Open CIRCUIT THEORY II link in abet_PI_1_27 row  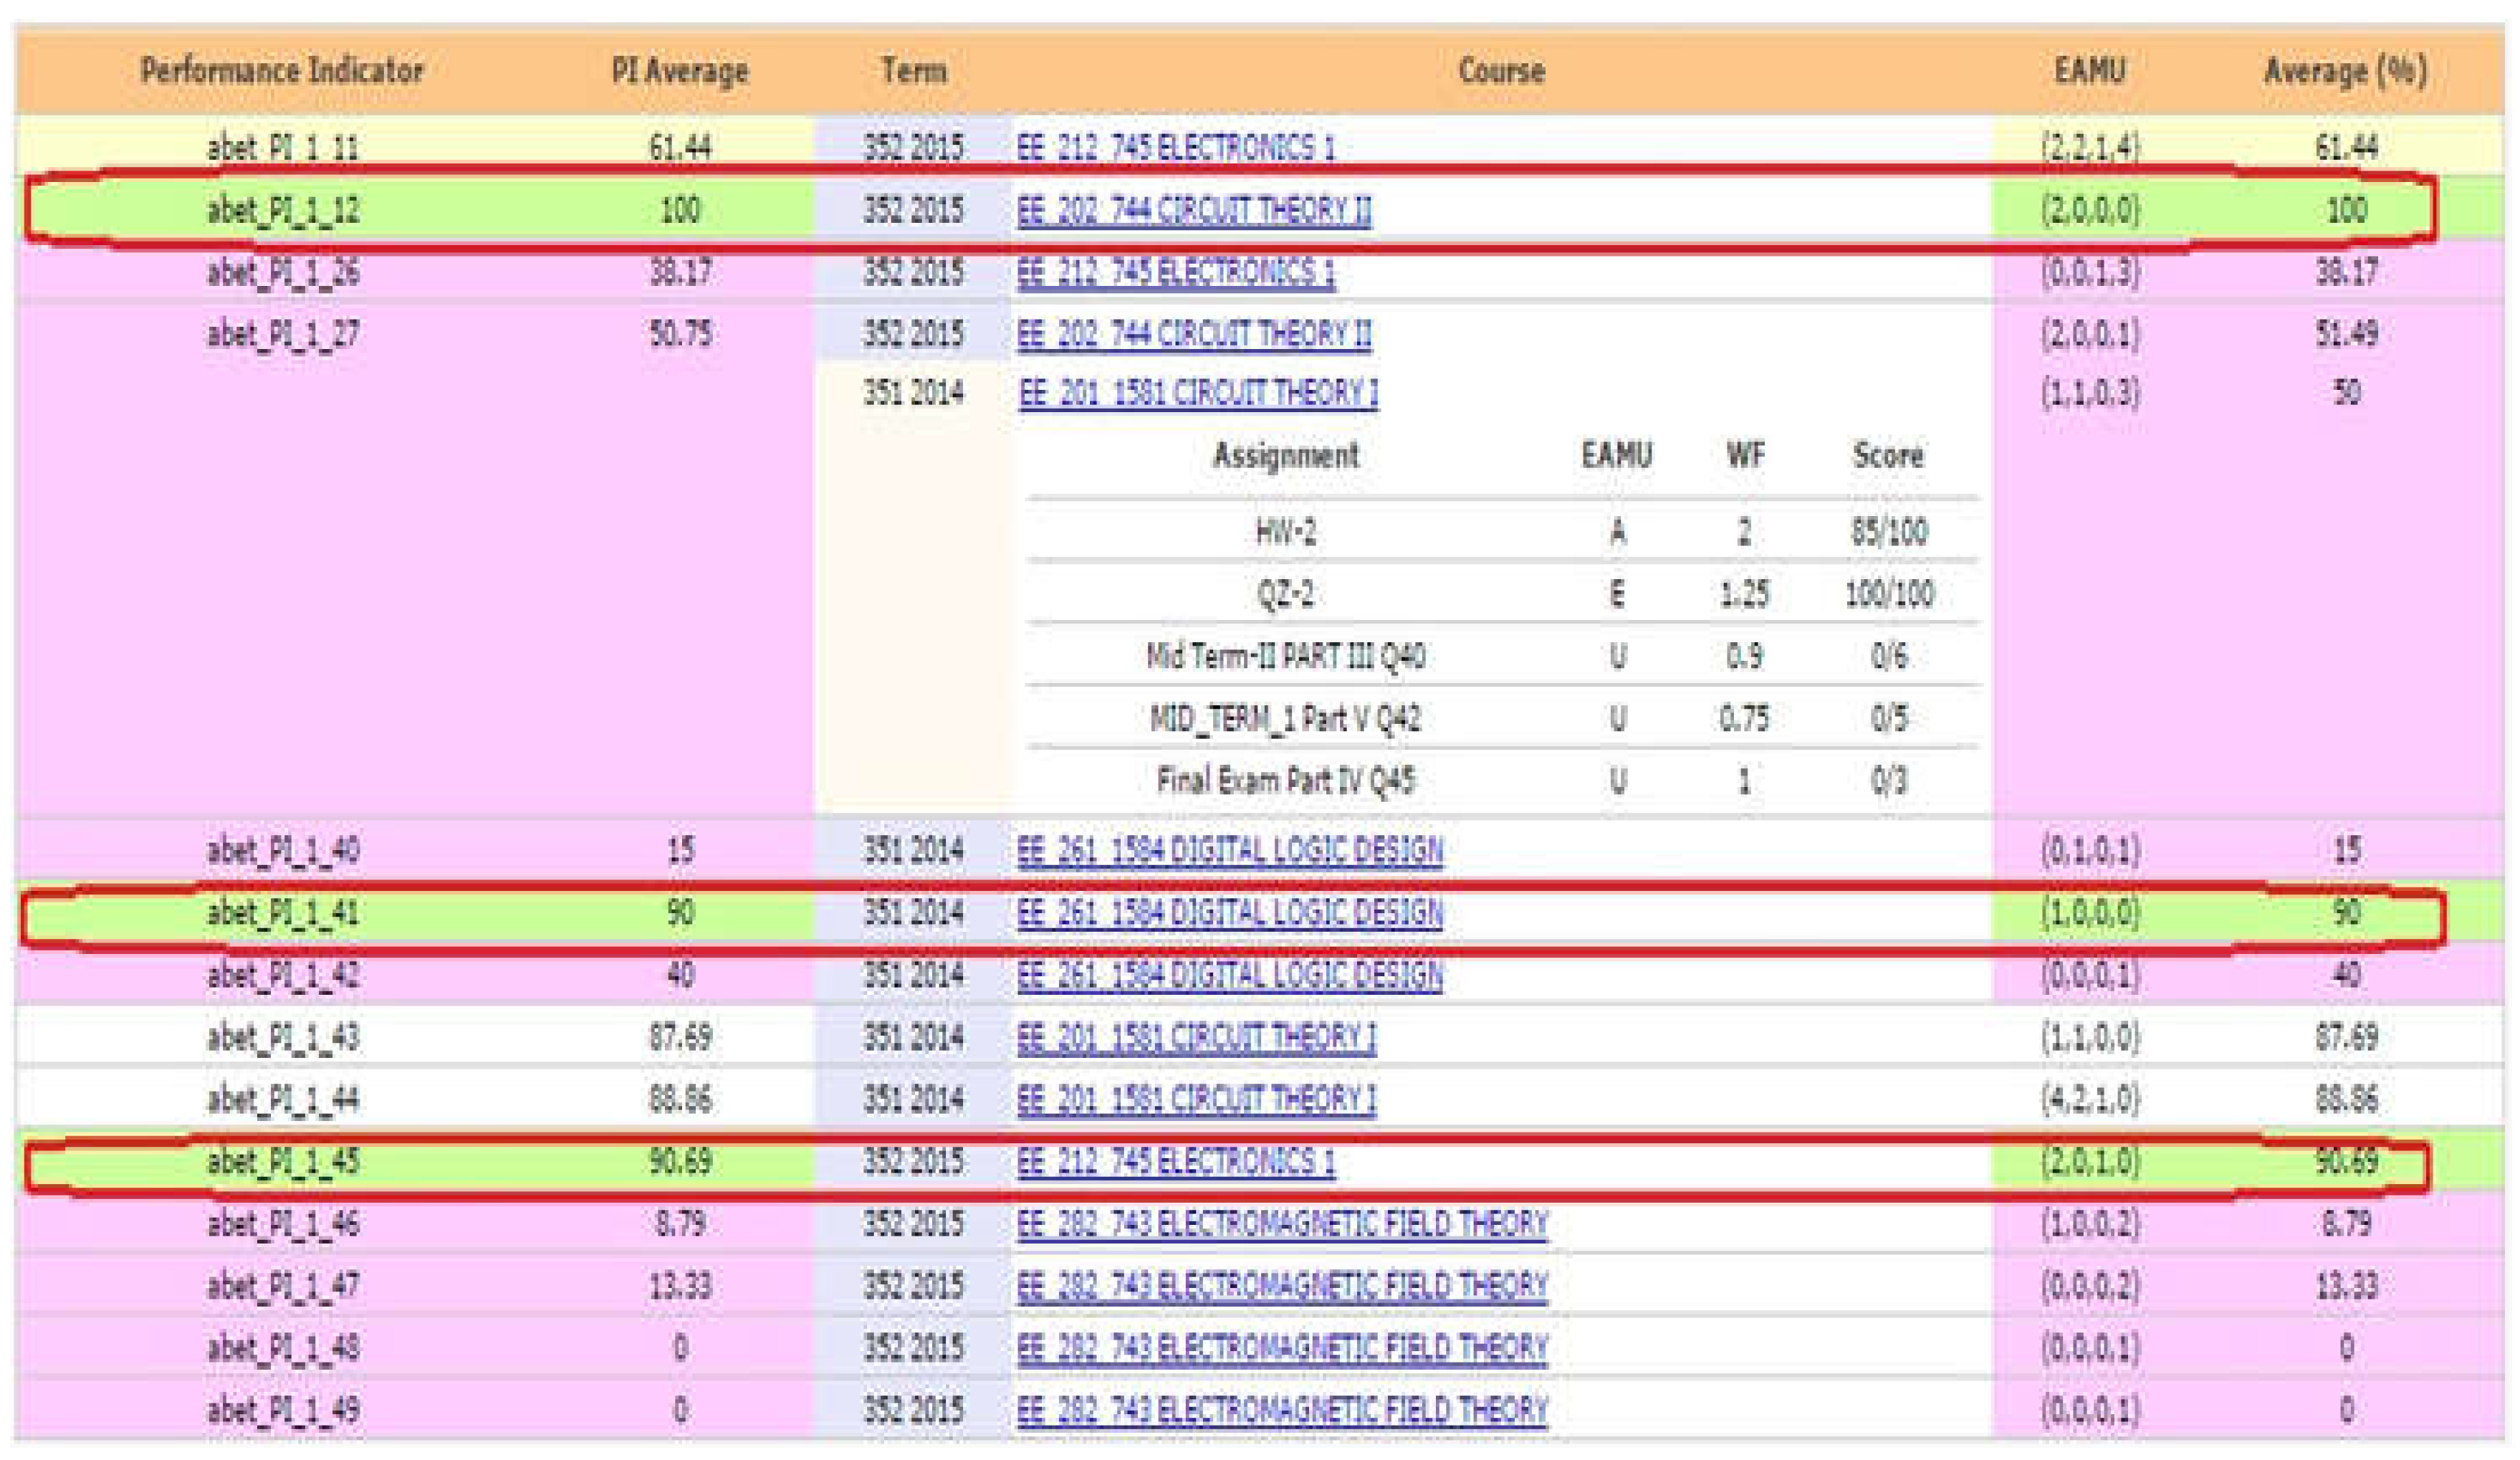point(1194,333)
